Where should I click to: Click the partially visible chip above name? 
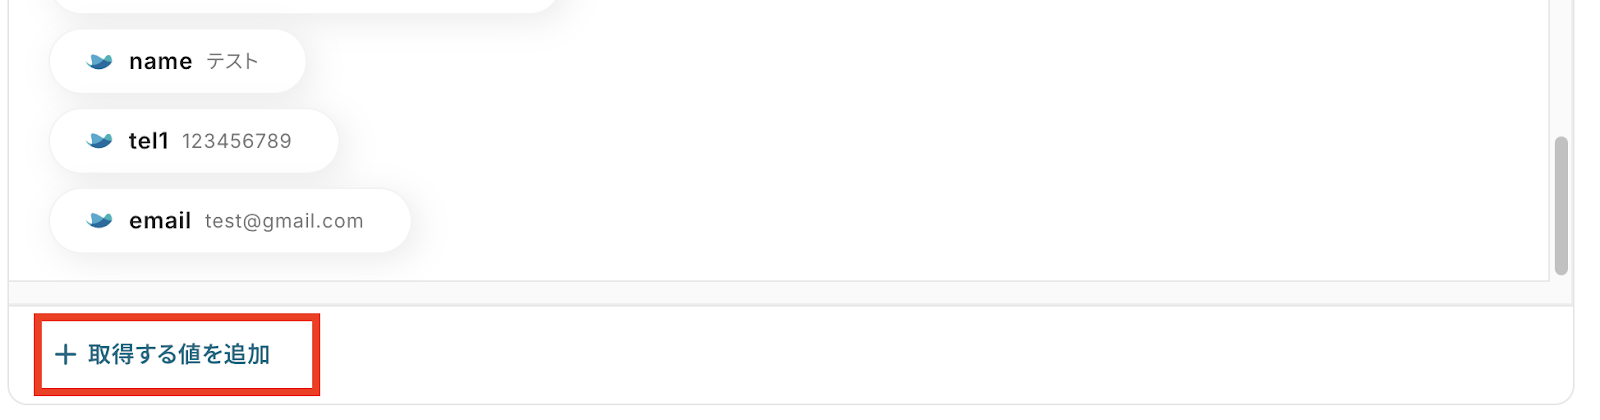304,5
